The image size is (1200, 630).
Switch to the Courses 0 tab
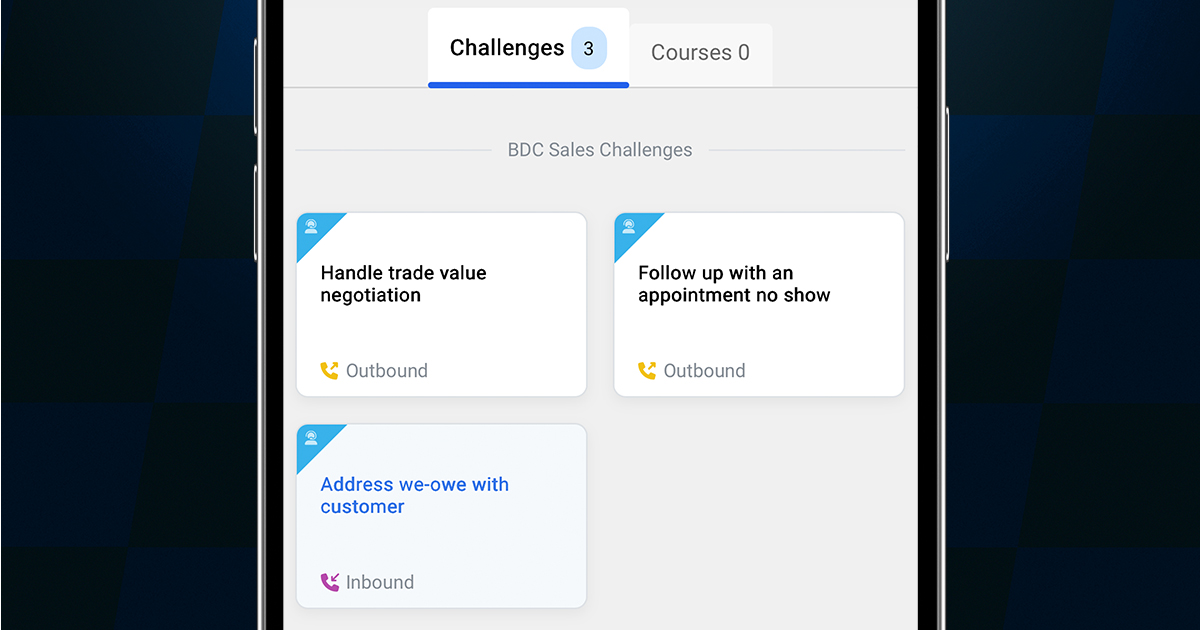click(700, 53)
